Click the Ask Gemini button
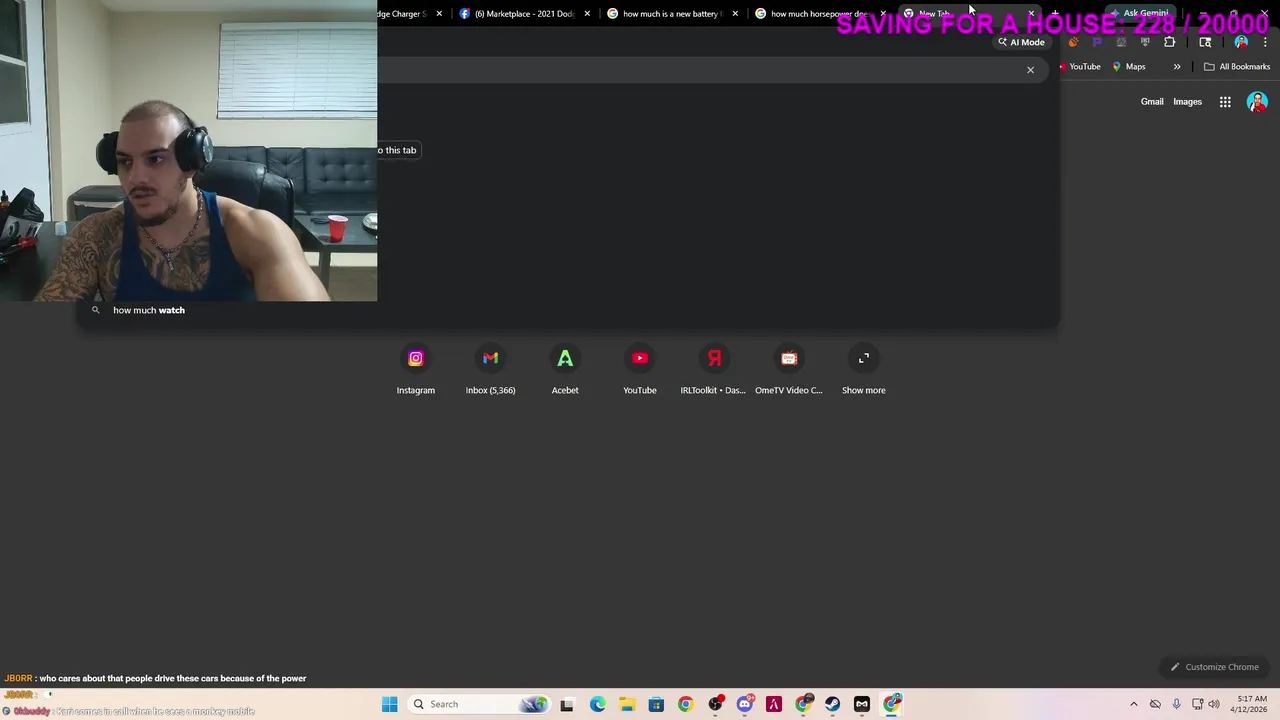The height and width of the screenshot is (720, 1280). pos(1139,14)
